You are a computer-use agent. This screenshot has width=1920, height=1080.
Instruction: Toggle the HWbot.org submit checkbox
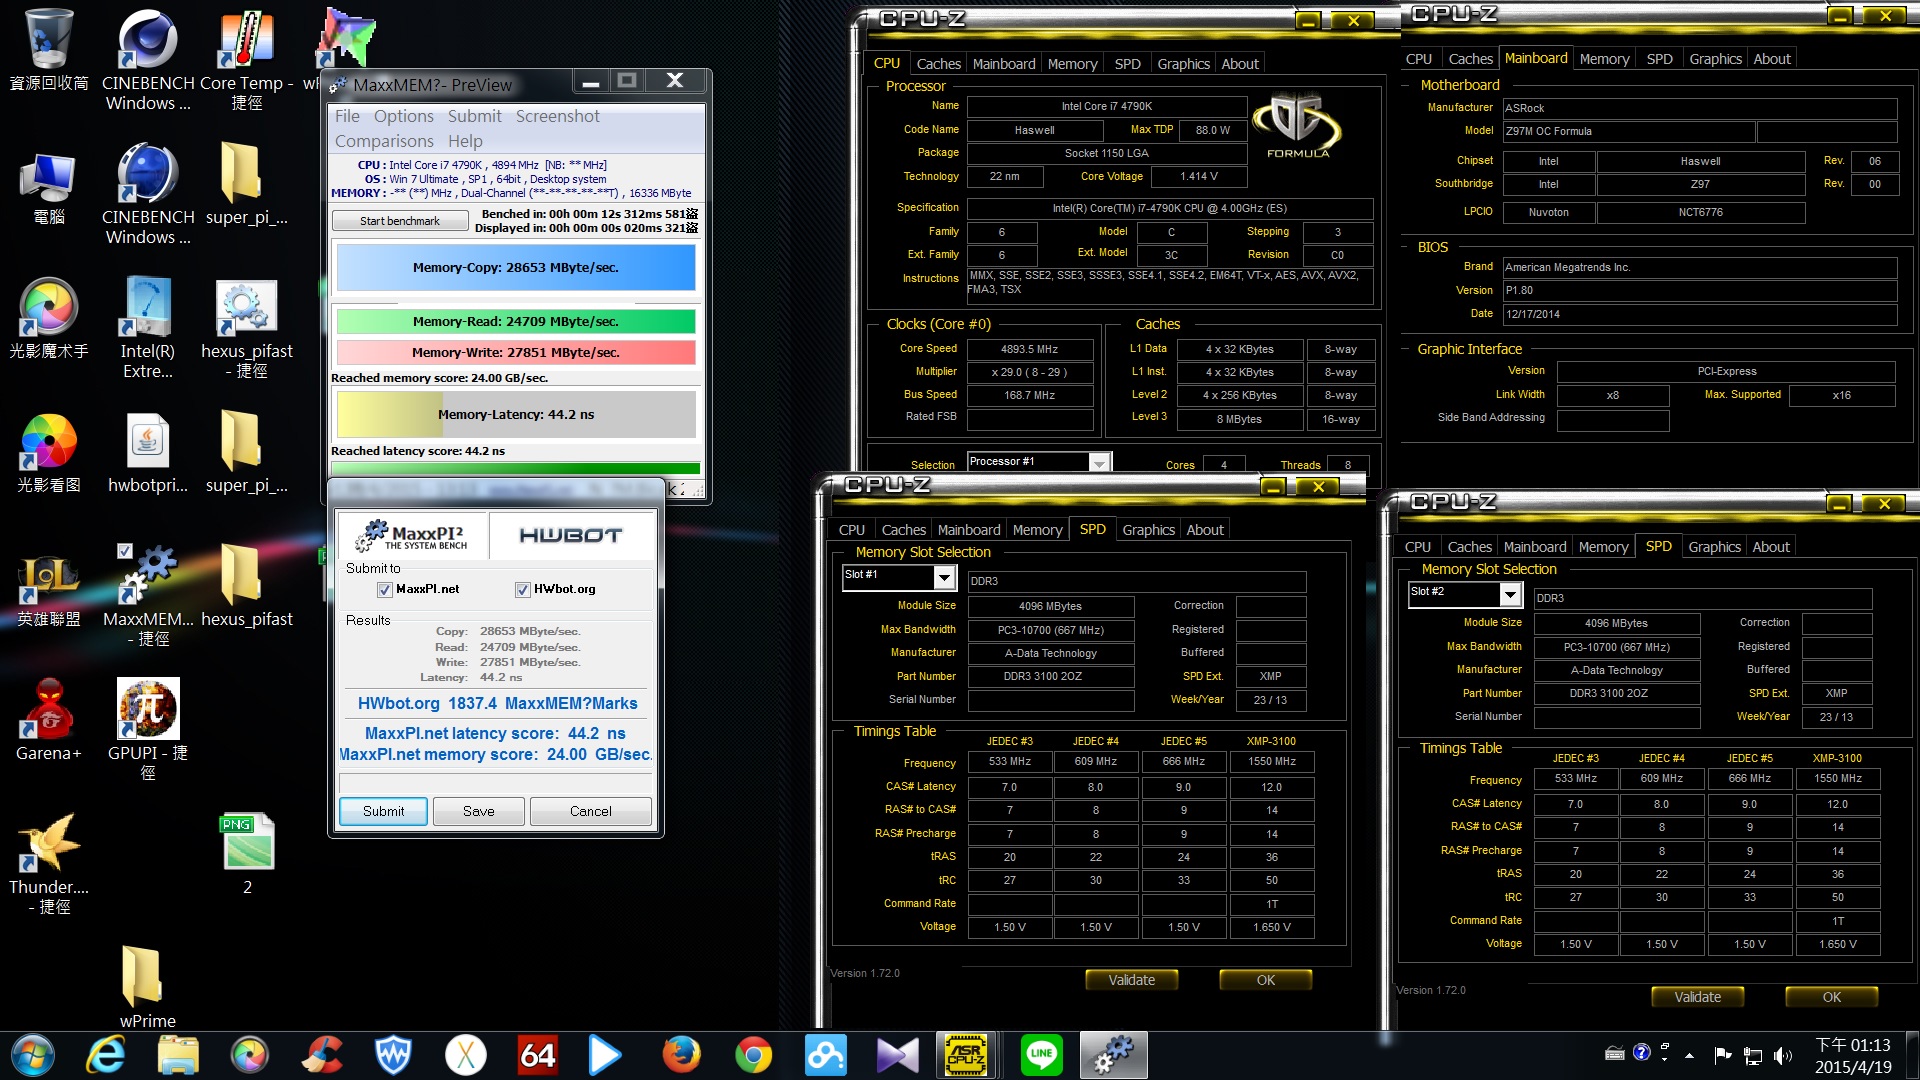(x=522, y=590)
